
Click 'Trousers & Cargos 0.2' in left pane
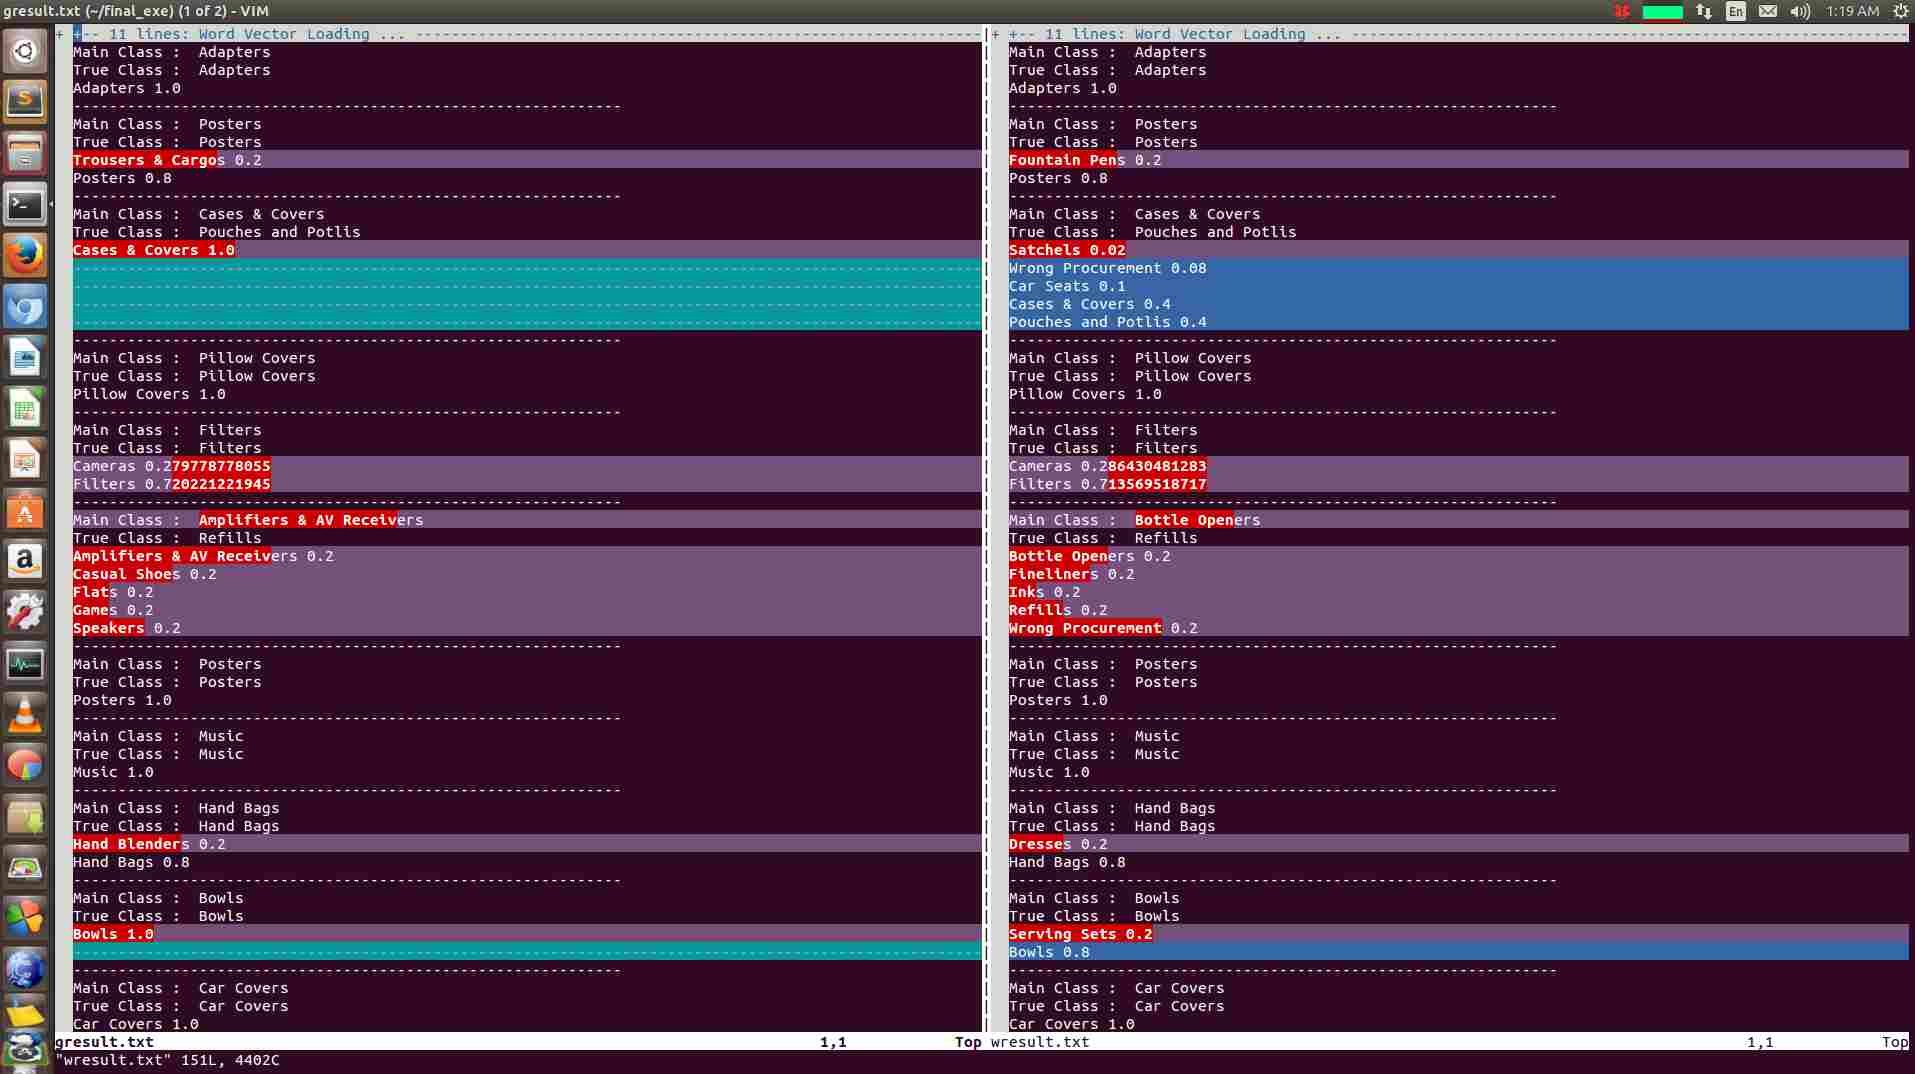(167, 160)
